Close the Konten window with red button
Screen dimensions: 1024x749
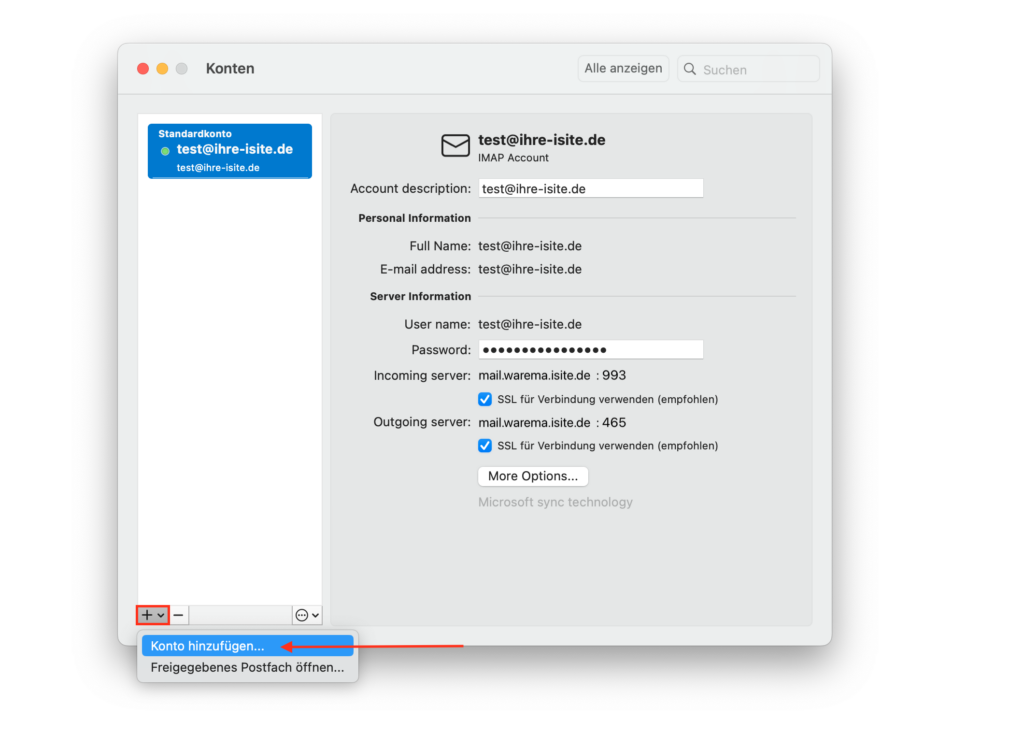click(143, 68)
